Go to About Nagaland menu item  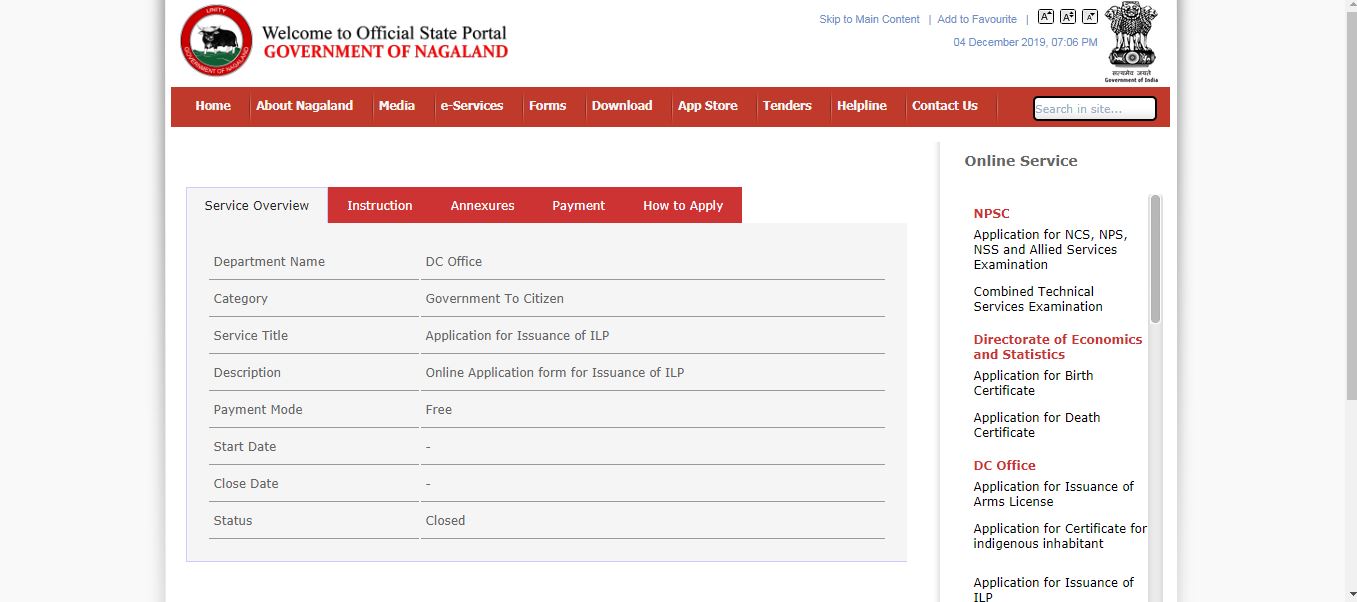304,106
